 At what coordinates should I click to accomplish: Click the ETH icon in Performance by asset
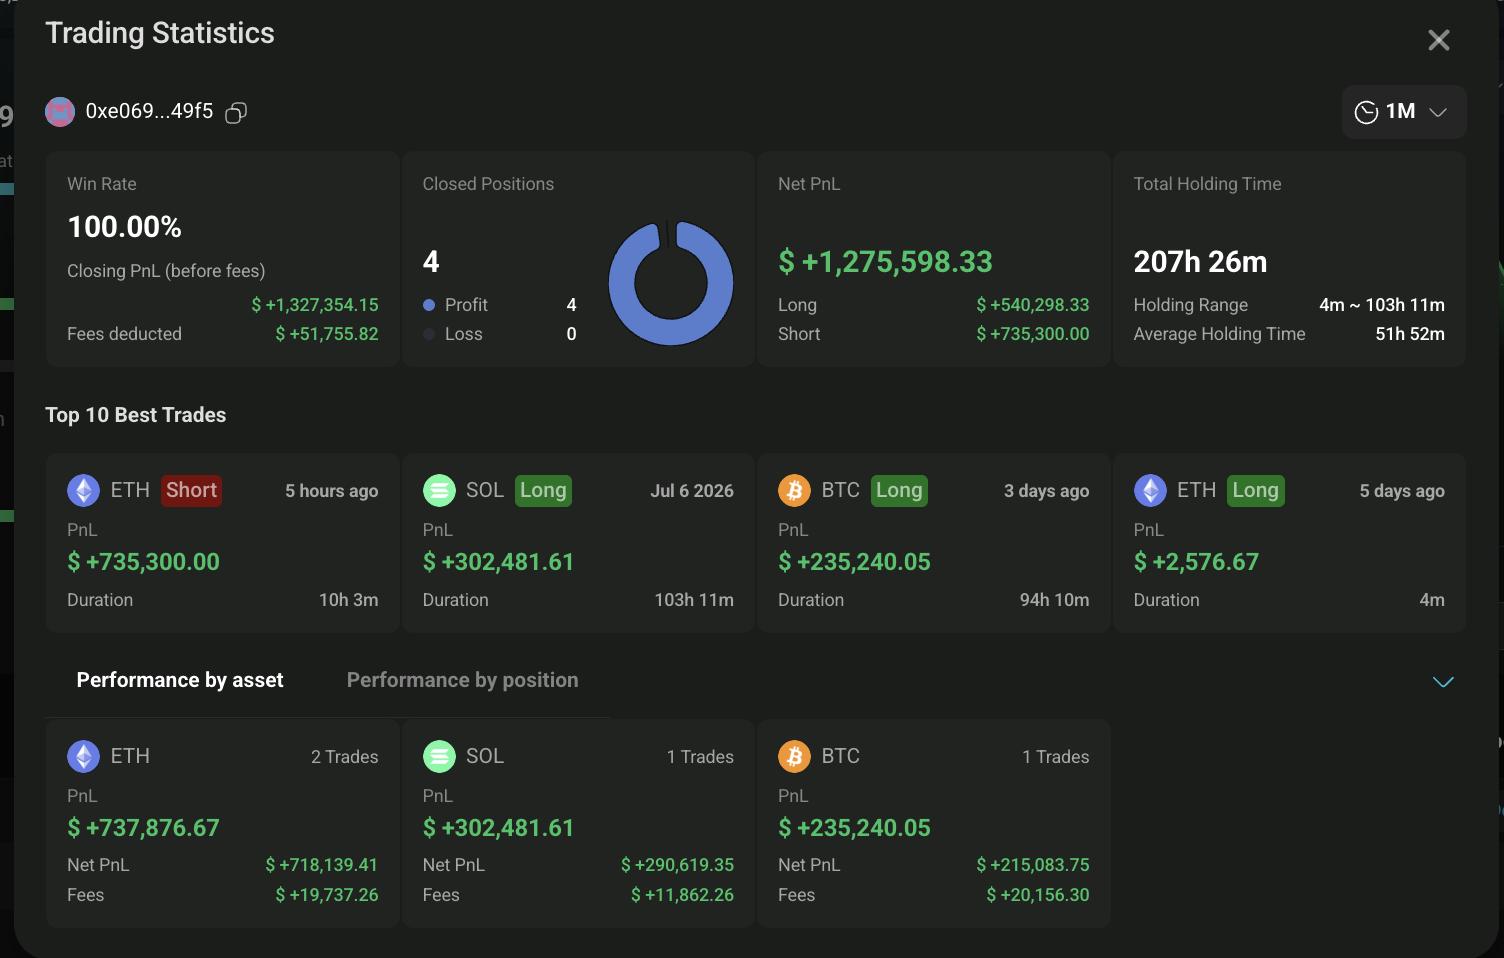pyautogui.click(x=83, y=756)
